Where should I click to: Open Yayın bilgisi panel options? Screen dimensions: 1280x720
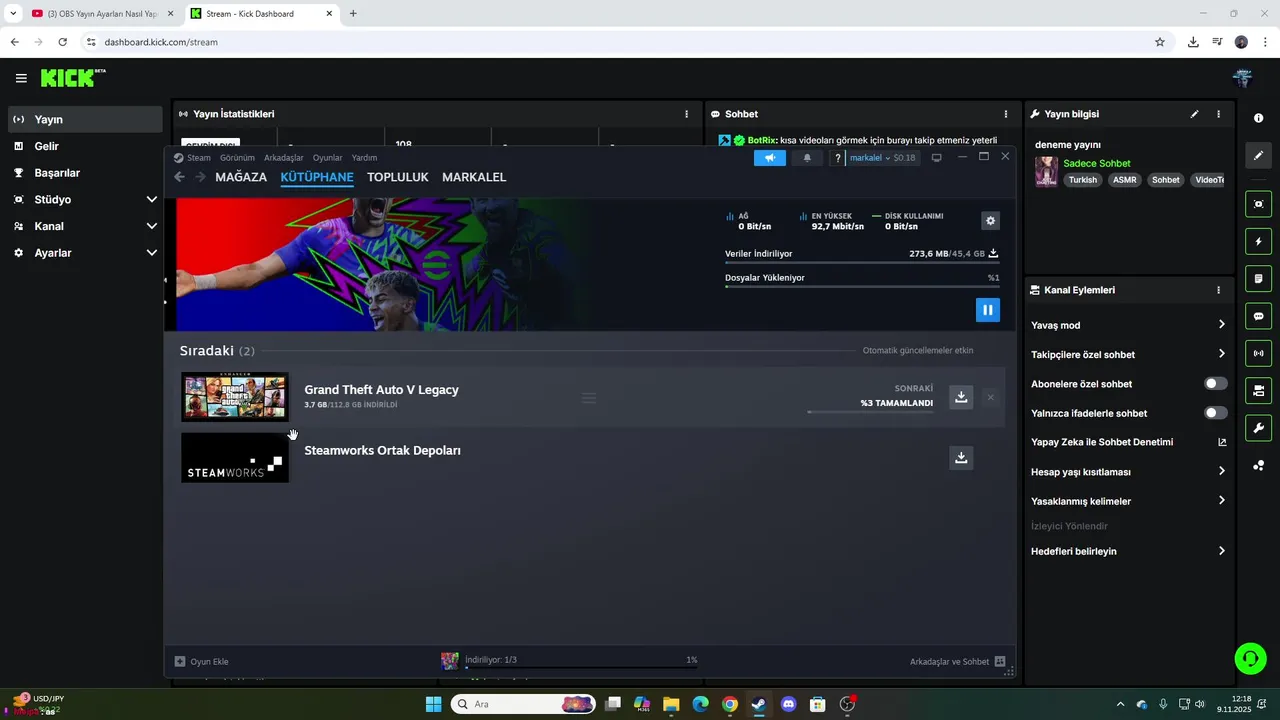coord(1218,114)
